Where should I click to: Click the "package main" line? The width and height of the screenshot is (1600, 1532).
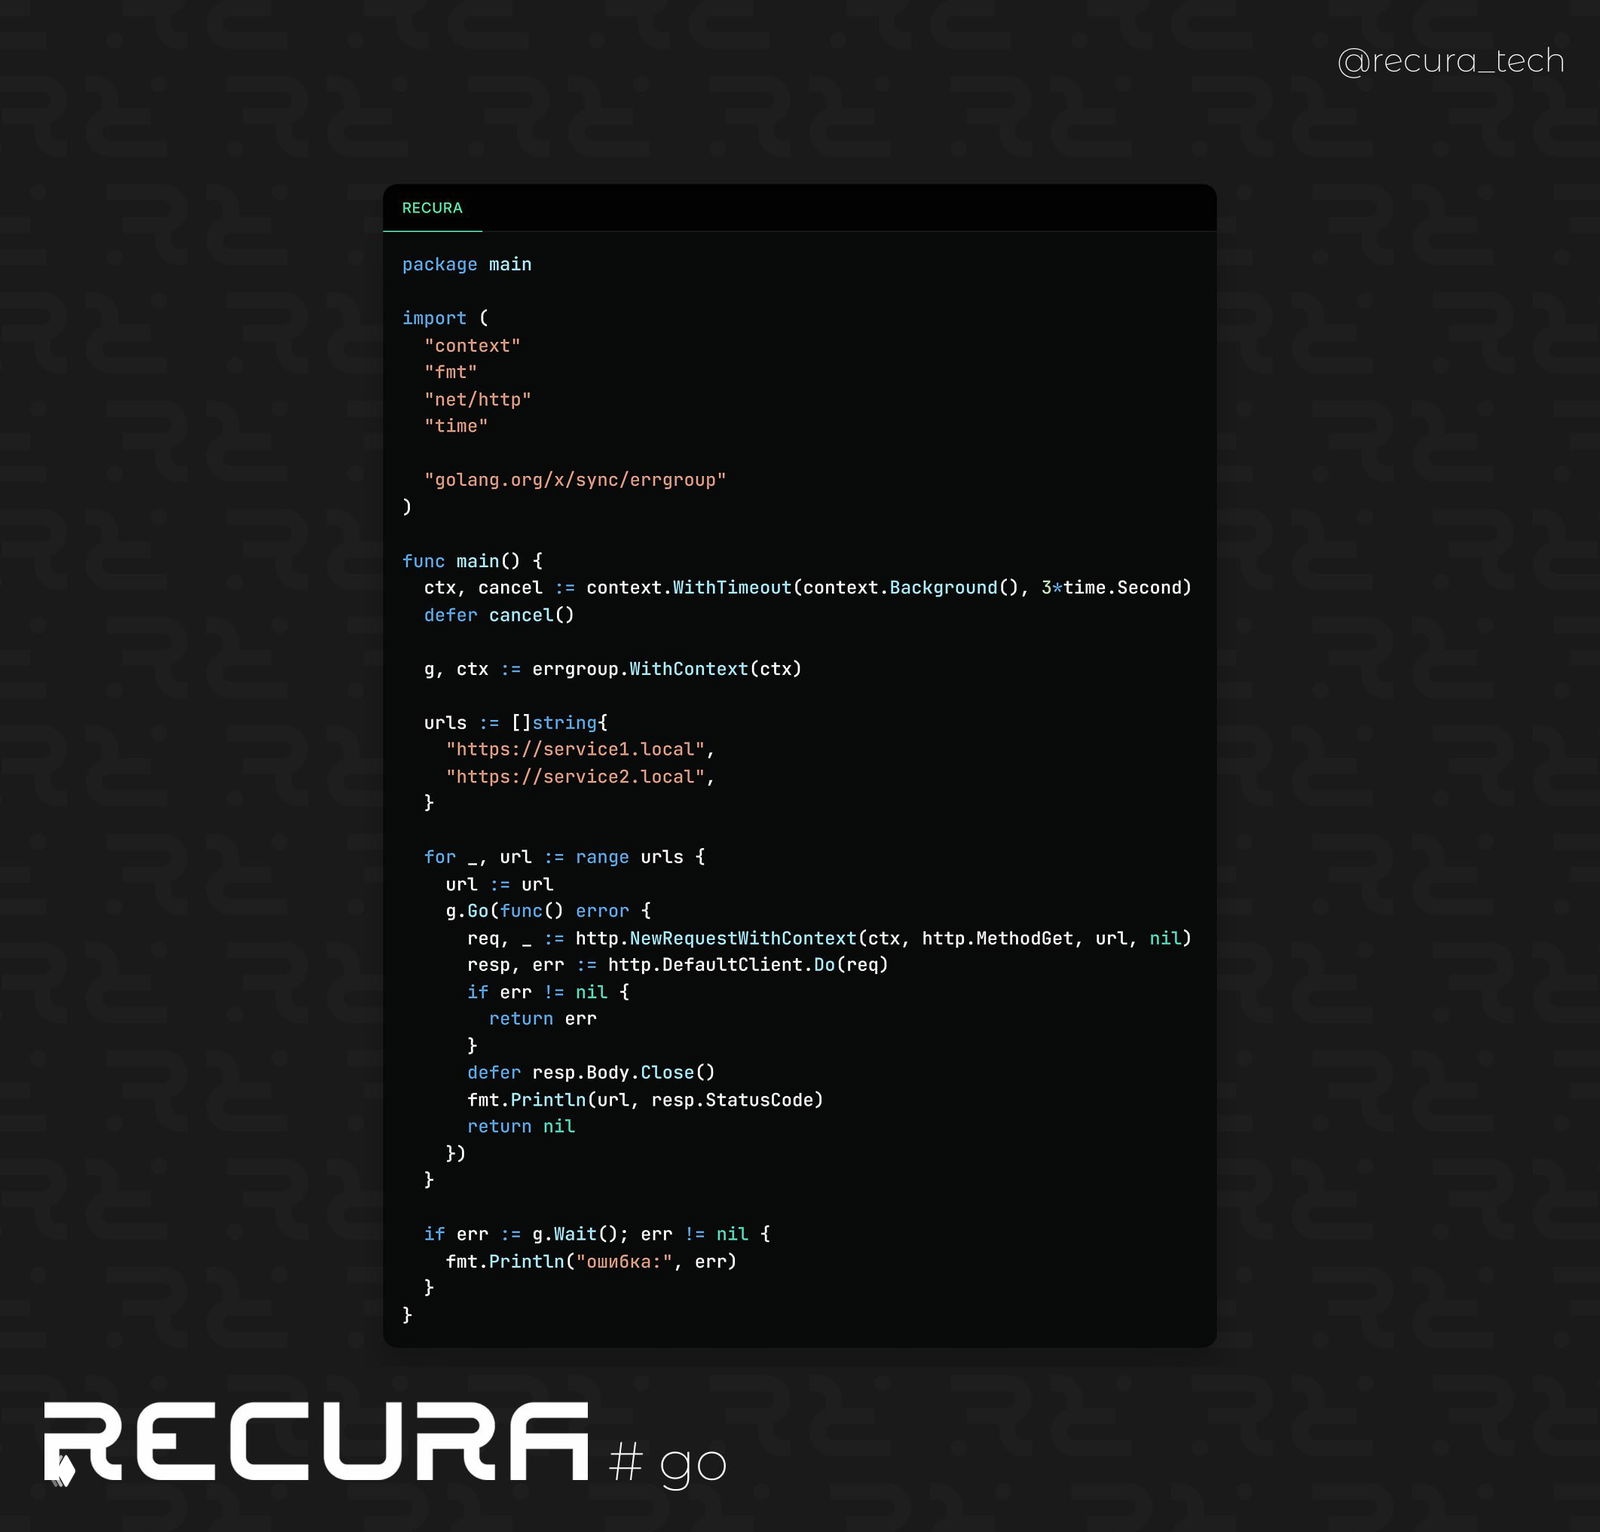[466, 264]
